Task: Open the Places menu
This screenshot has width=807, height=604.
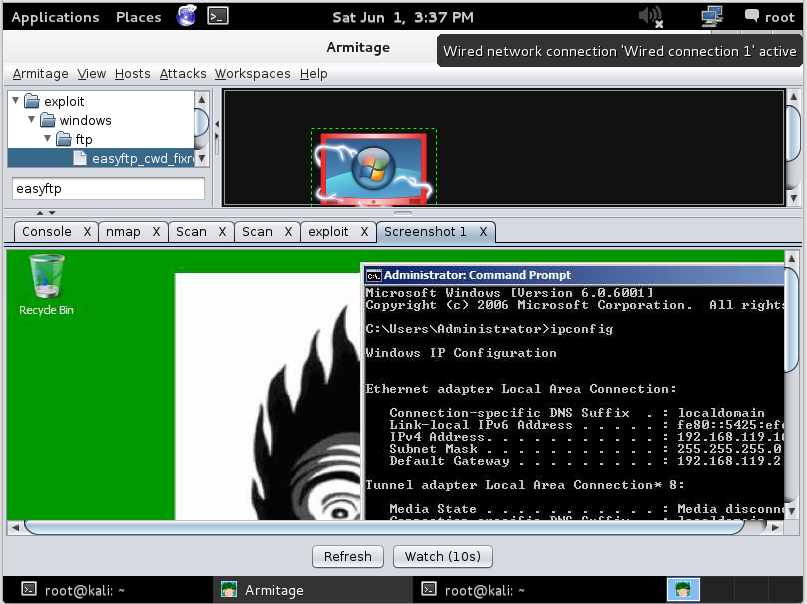Action: pyautogui.click(x=138, y=17)
